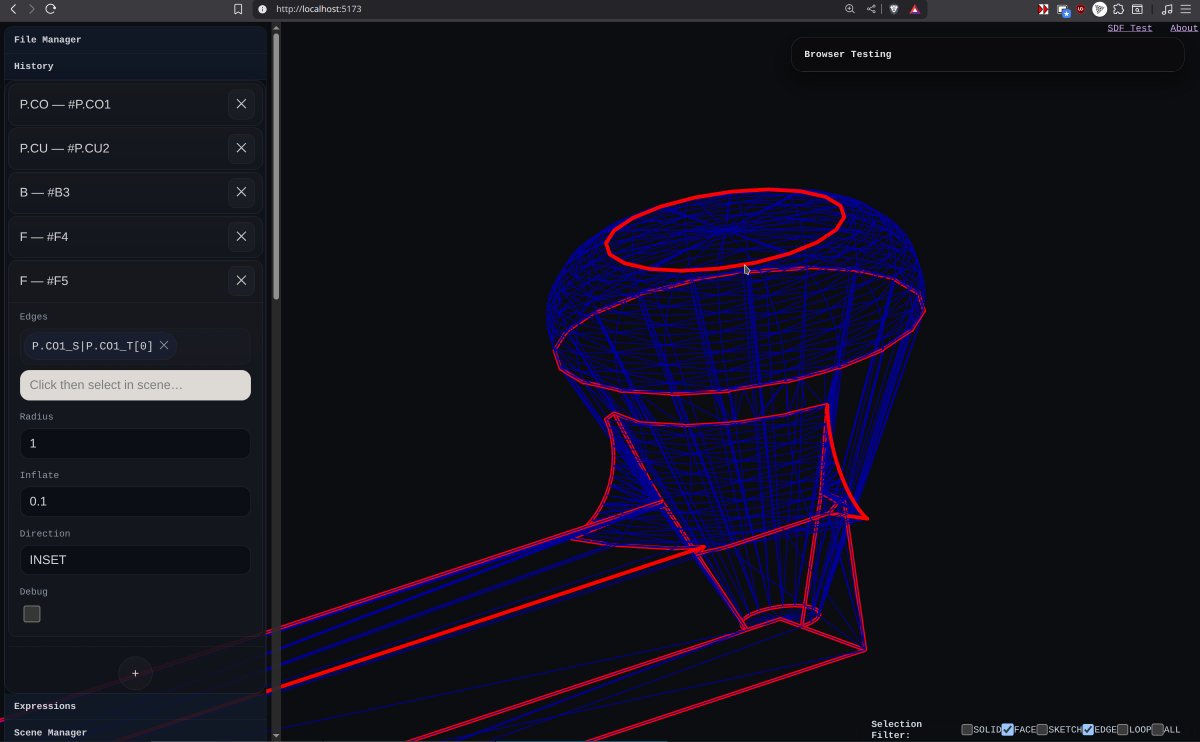Open the About link
Screen dimensions: 1200x742
tap(1184, 28)
